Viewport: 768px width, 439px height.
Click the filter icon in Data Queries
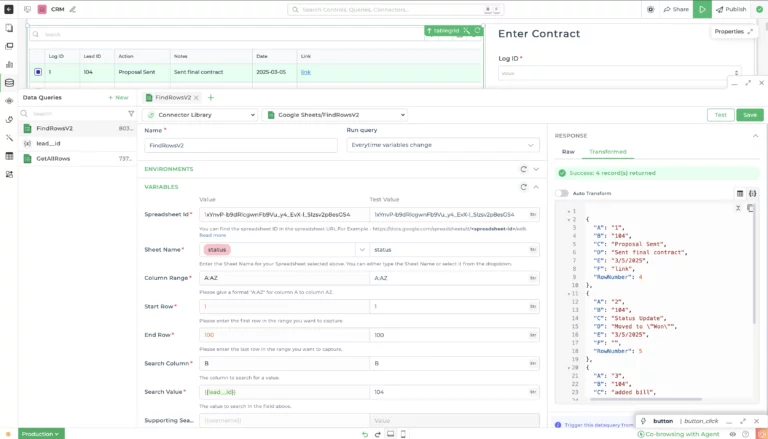(130, 113)
